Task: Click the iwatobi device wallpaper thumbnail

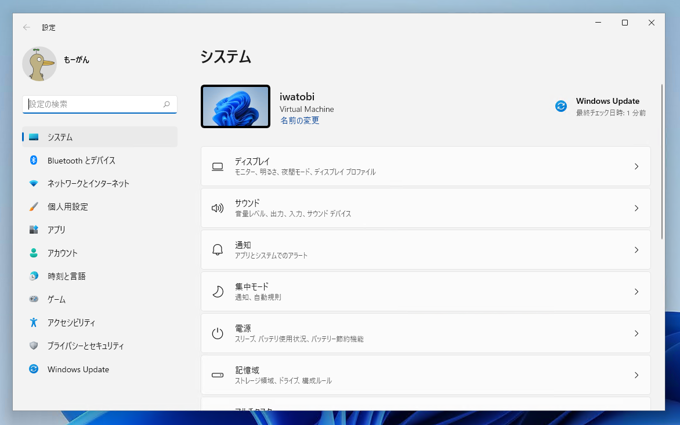Action: coord(235,106)
